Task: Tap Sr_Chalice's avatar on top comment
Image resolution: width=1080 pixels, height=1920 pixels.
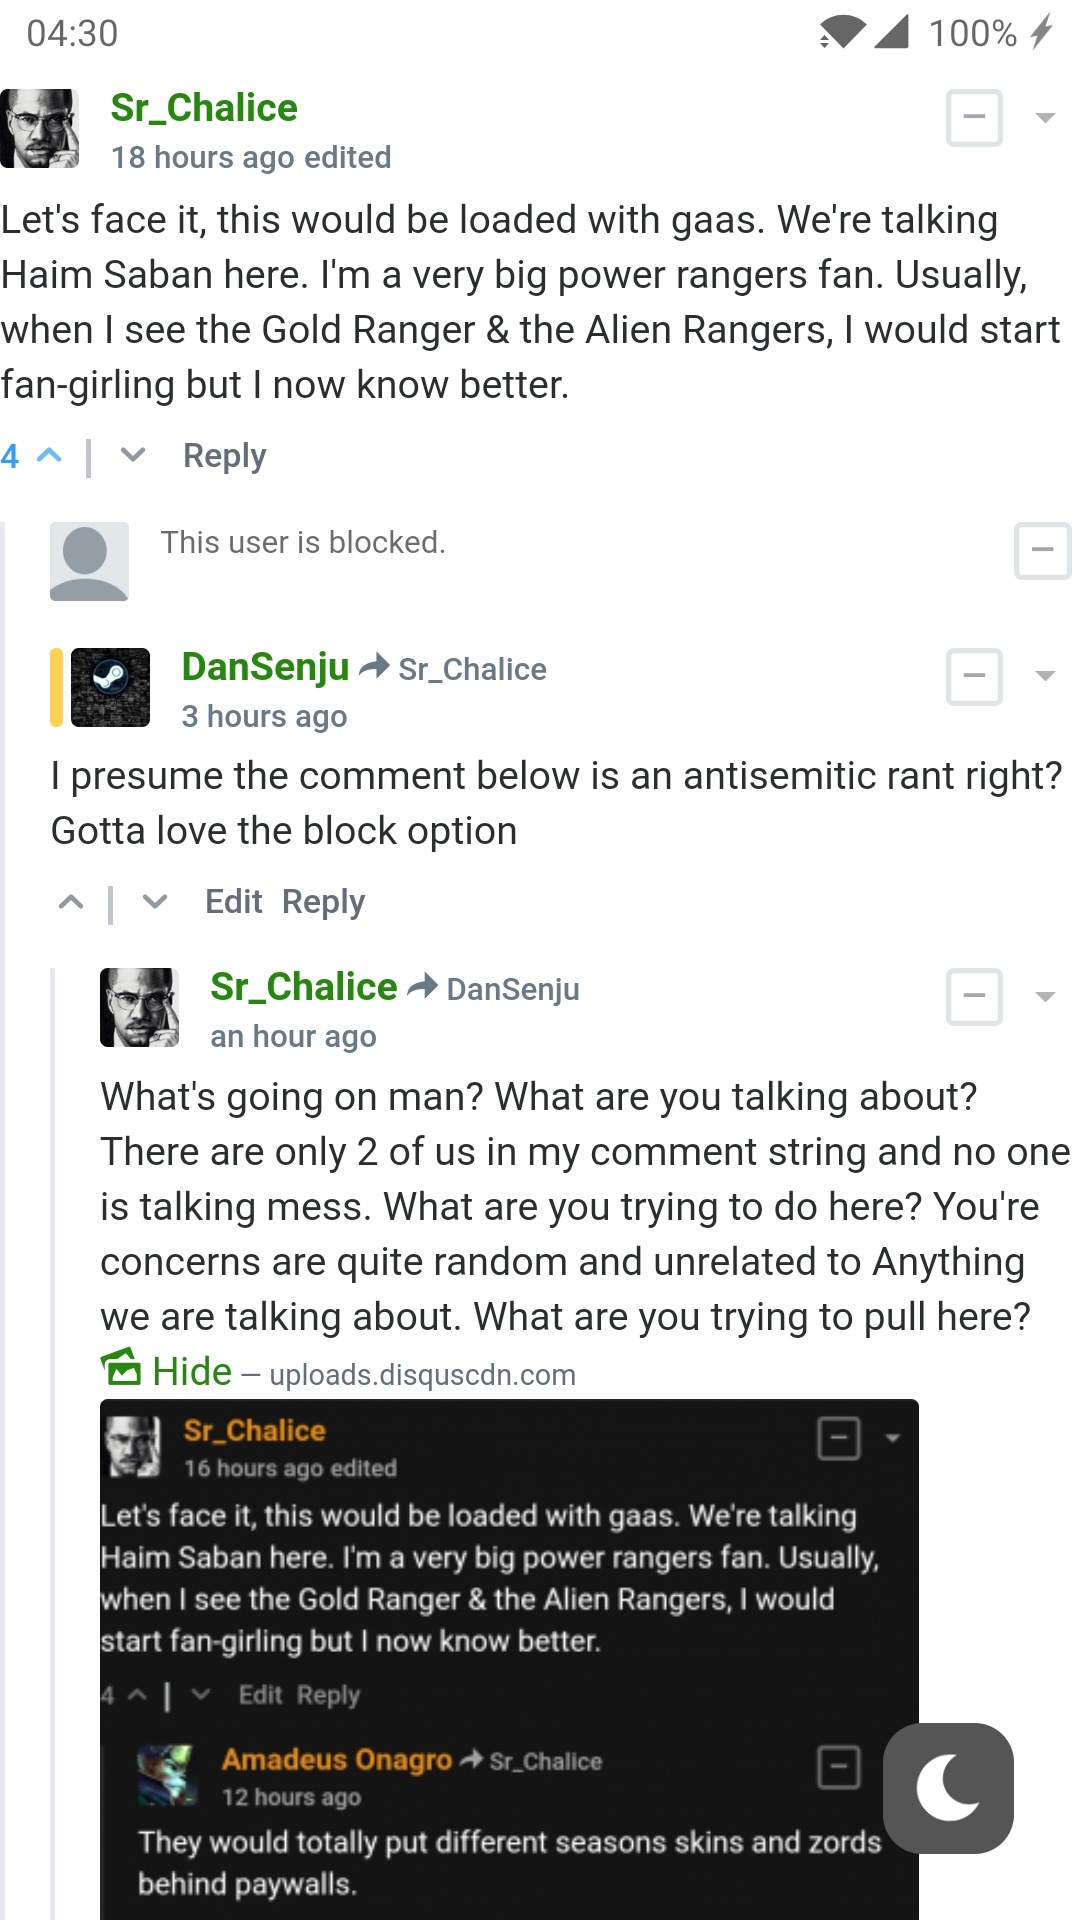Action: pyautogui.click(x=40, y=129)
